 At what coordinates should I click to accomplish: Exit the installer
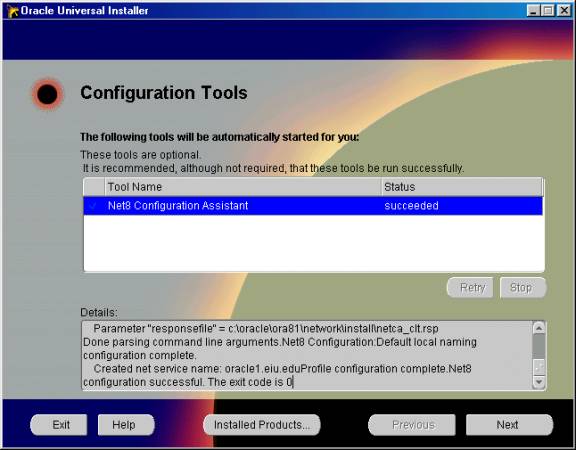[x=59, y=425]
